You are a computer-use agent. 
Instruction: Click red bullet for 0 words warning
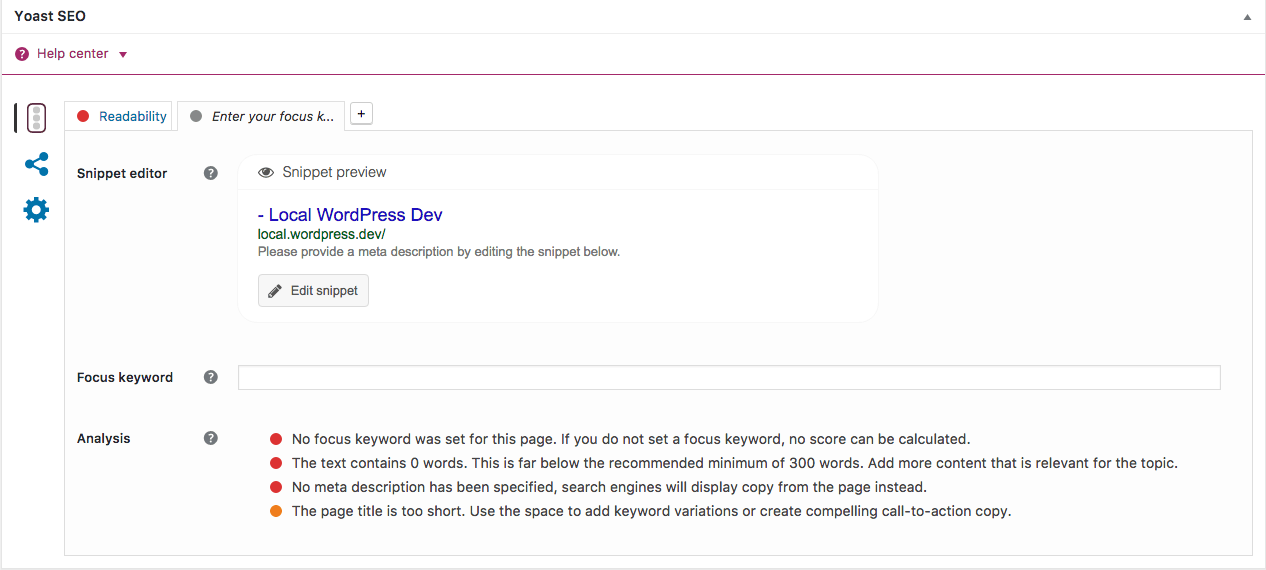click(276, 463)
